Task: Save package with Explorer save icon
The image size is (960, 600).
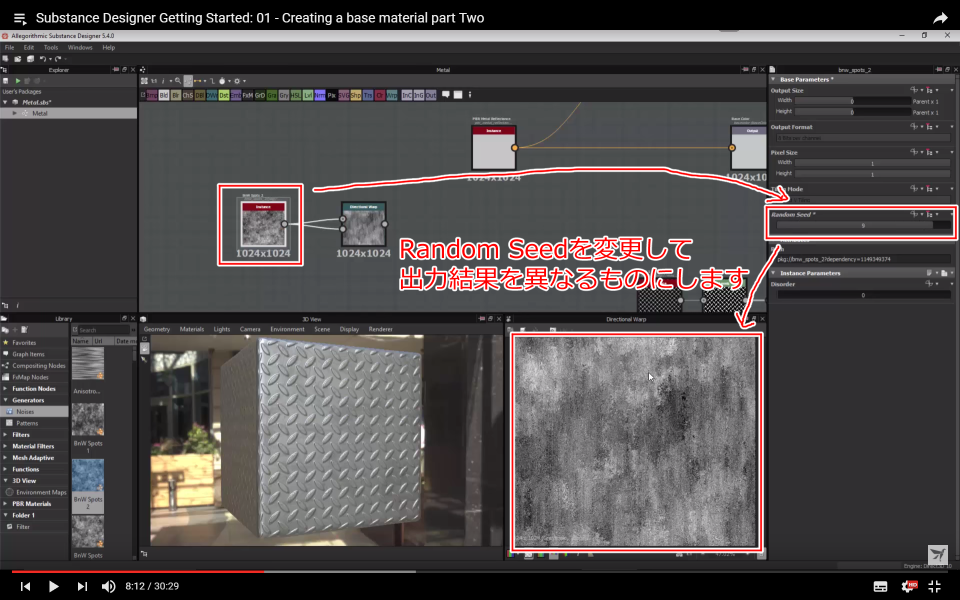Action: 6,81
